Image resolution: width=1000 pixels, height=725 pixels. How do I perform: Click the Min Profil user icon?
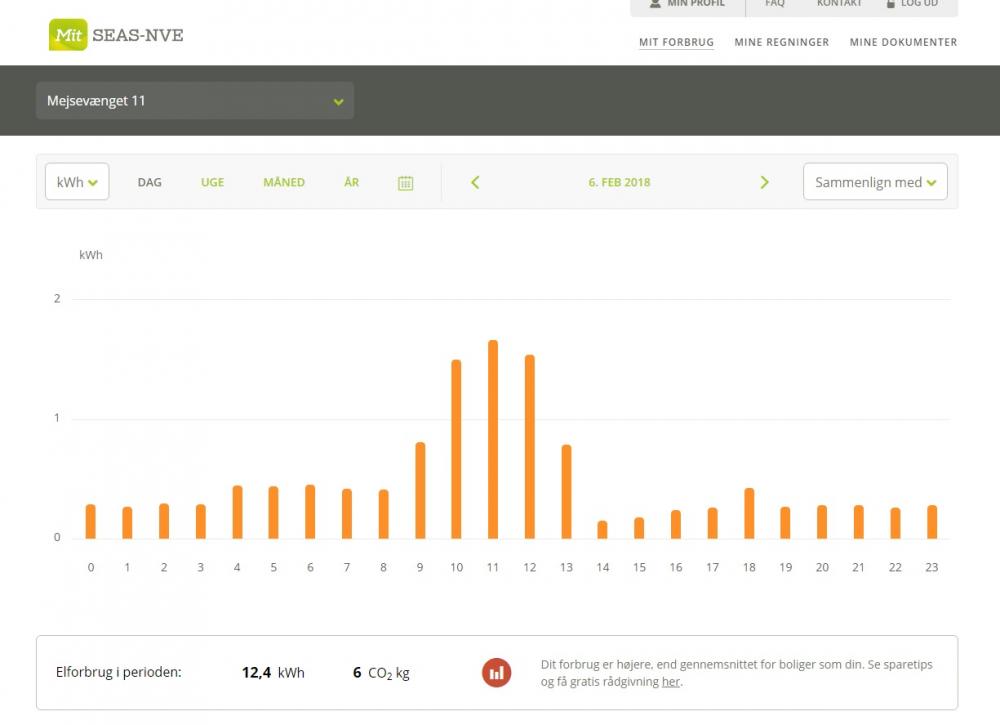[655, 4]
